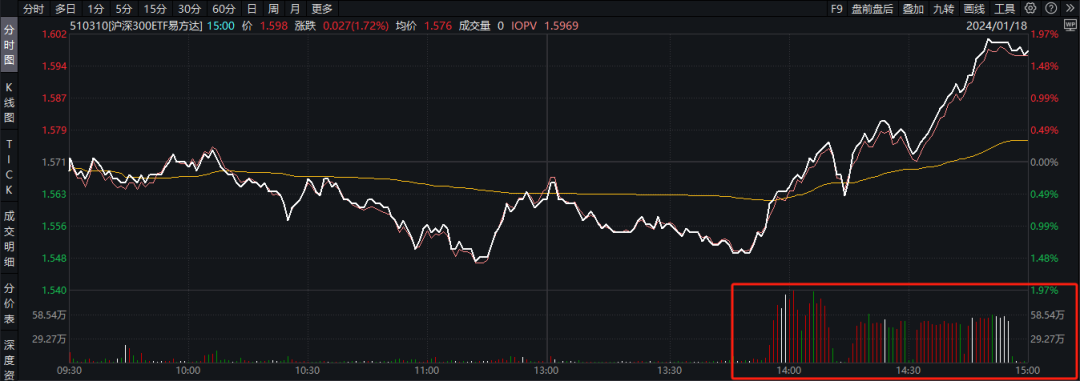This screenshot has height=381, width=1080.
Task: Click stock title 510310[沪深300ETF易方达]
Action: click(x=136, y=26)
